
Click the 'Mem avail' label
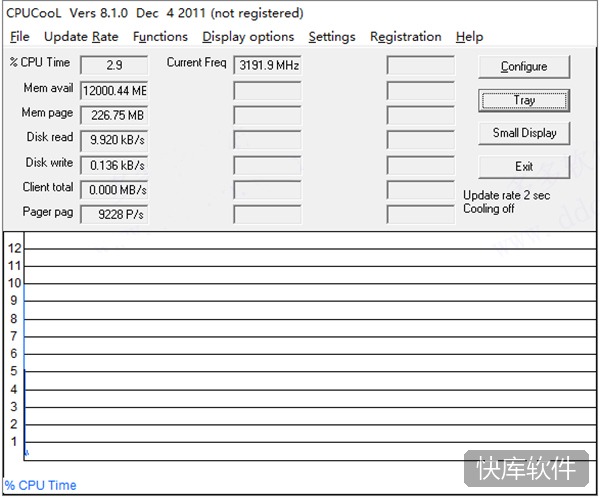tap(48, 88)
